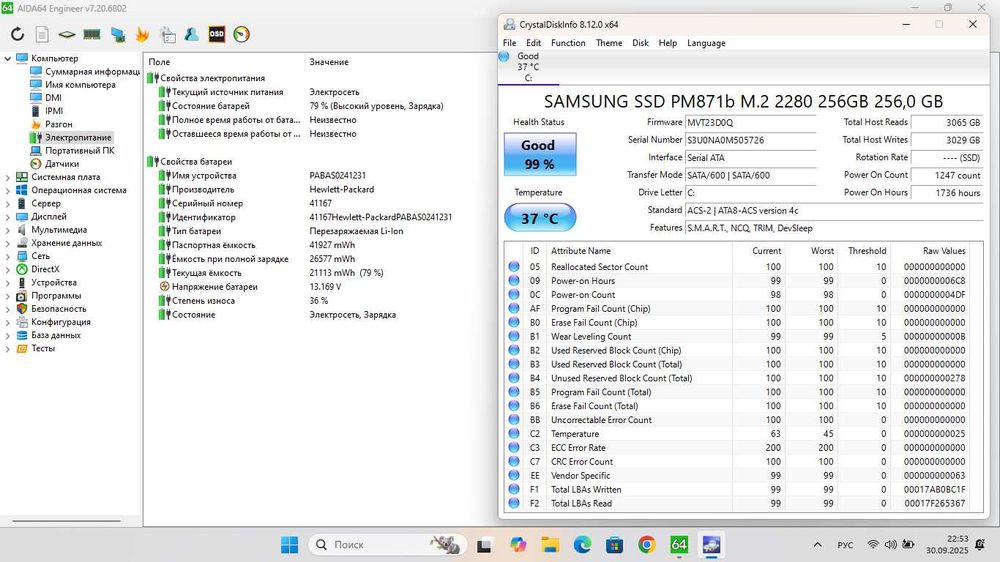The width and height of the screenshot is (1000, 562).
Task: Click the Good 99 % health button
Action: tap(540, 154)
